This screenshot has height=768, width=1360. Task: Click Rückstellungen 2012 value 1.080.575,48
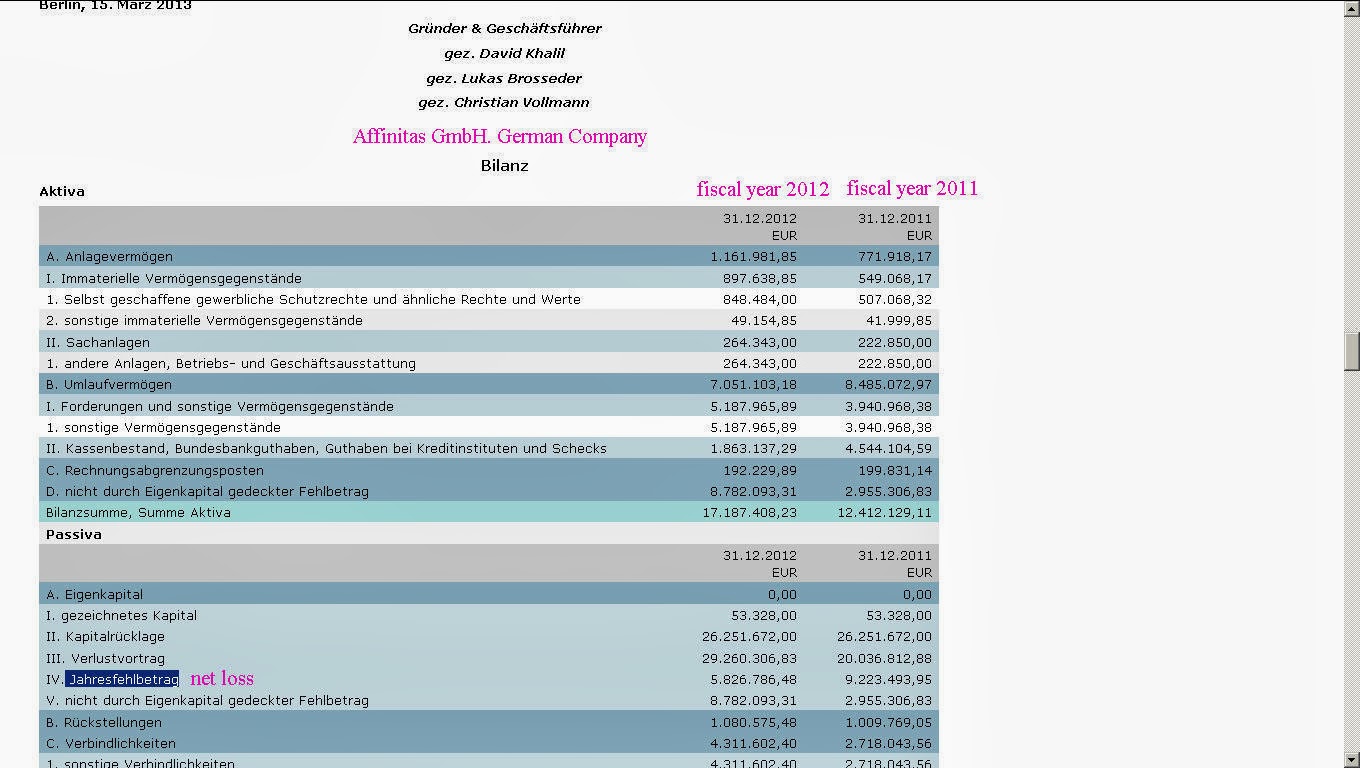[753, 722]
